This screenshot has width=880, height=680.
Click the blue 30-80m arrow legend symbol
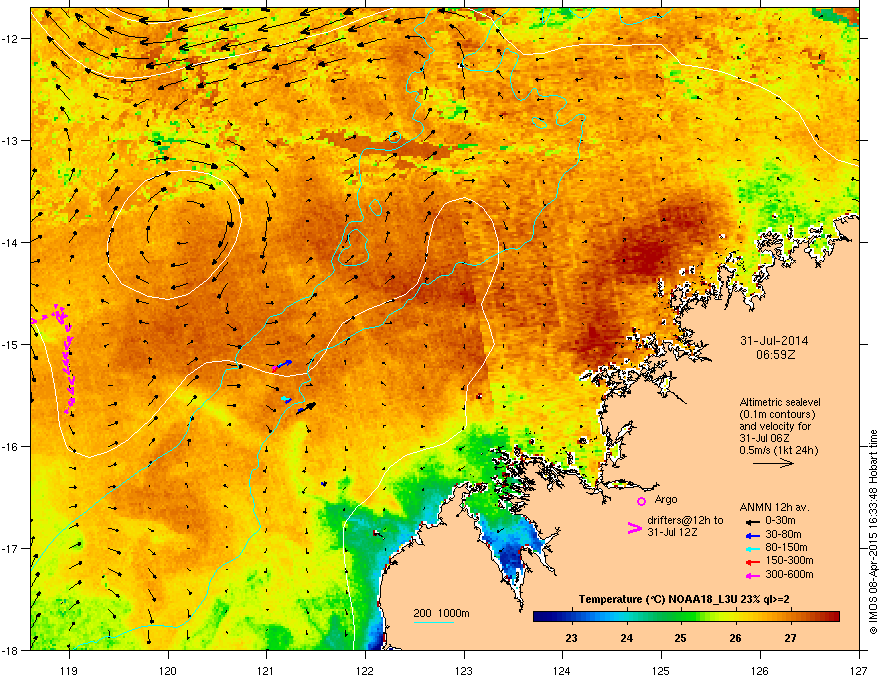(753, 535)
